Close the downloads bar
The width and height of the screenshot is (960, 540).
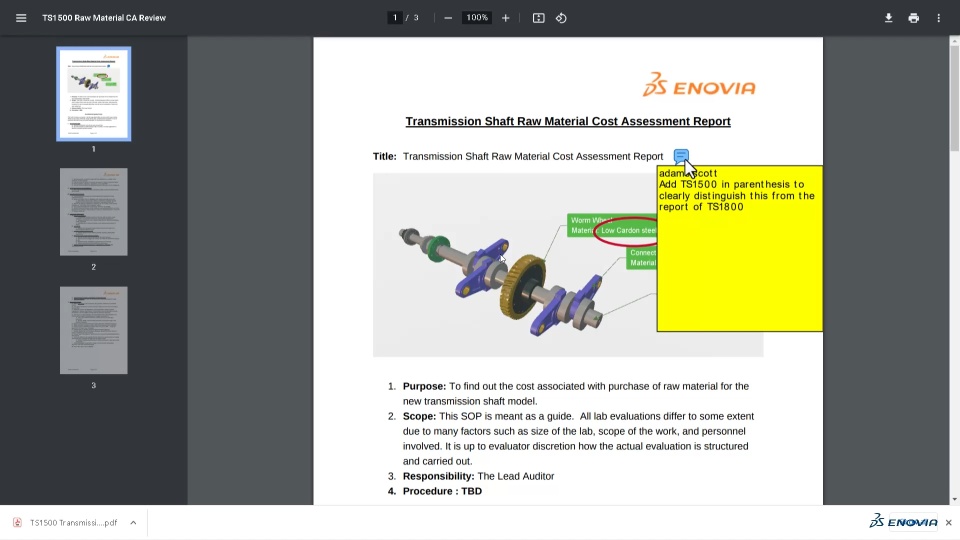pyautogui.click(x=948, y=522)
